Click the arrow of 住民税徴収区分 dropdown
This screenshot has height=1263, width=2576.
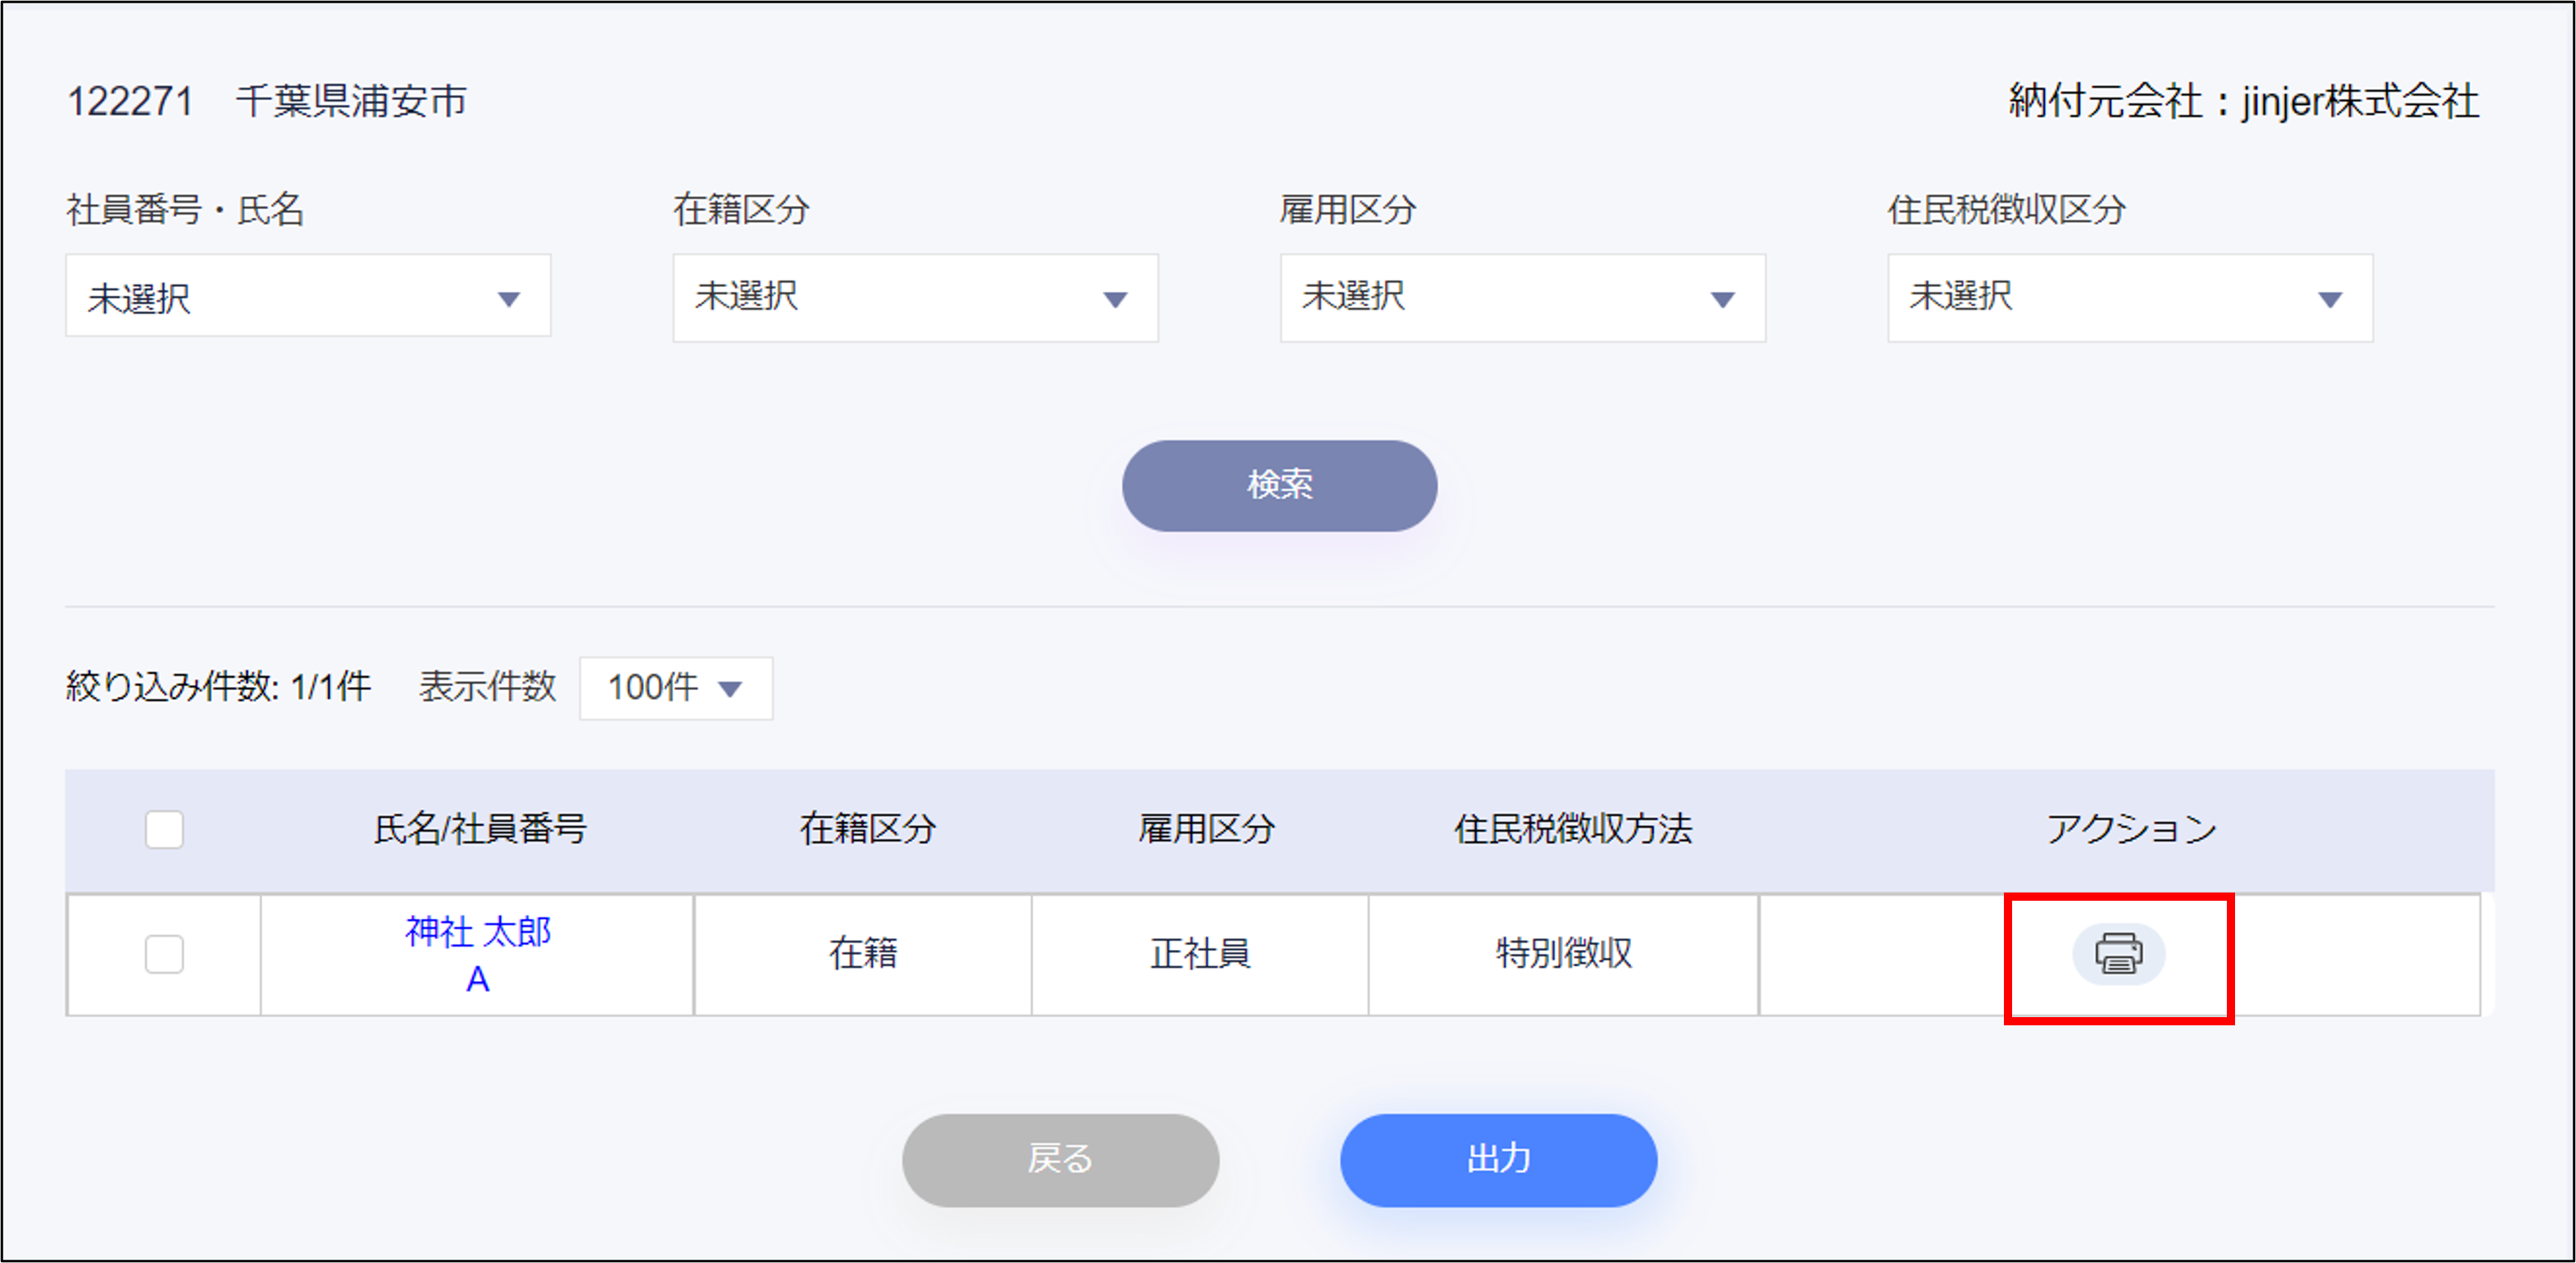coord(2330,299)
